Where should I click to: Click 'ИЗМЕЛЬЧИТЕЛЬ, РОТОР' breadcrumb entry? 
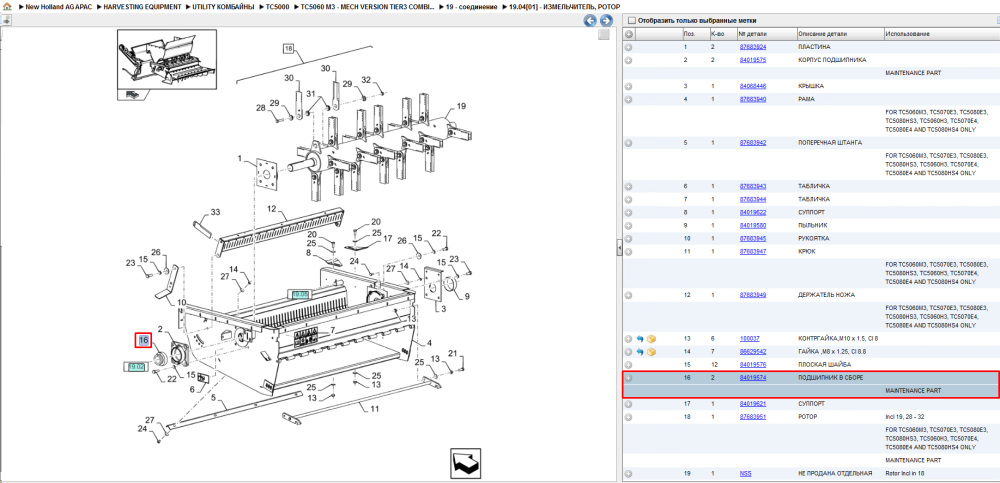[x=564, y=6]
